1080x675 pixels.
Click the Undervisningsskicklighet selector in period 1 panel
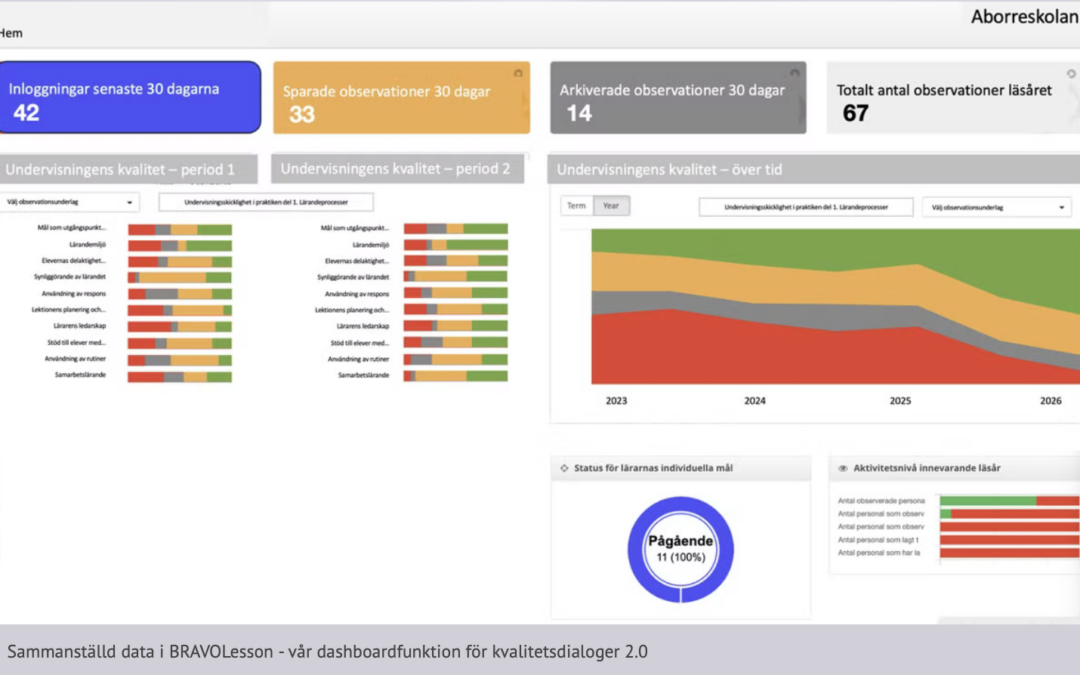point(265,202)
